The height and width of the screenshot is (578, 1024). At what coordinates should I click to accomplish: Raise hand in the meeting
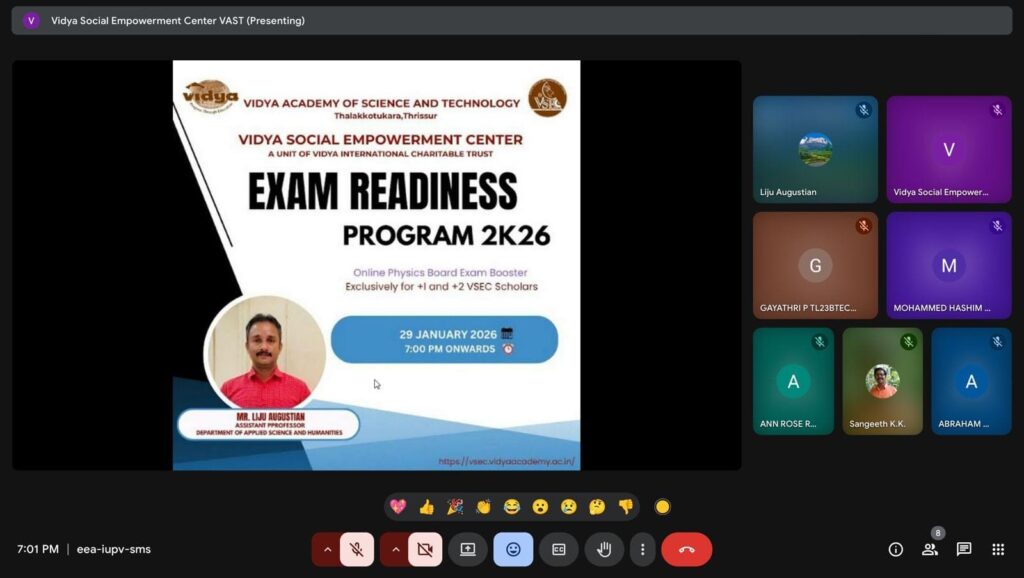click(604, 549)
